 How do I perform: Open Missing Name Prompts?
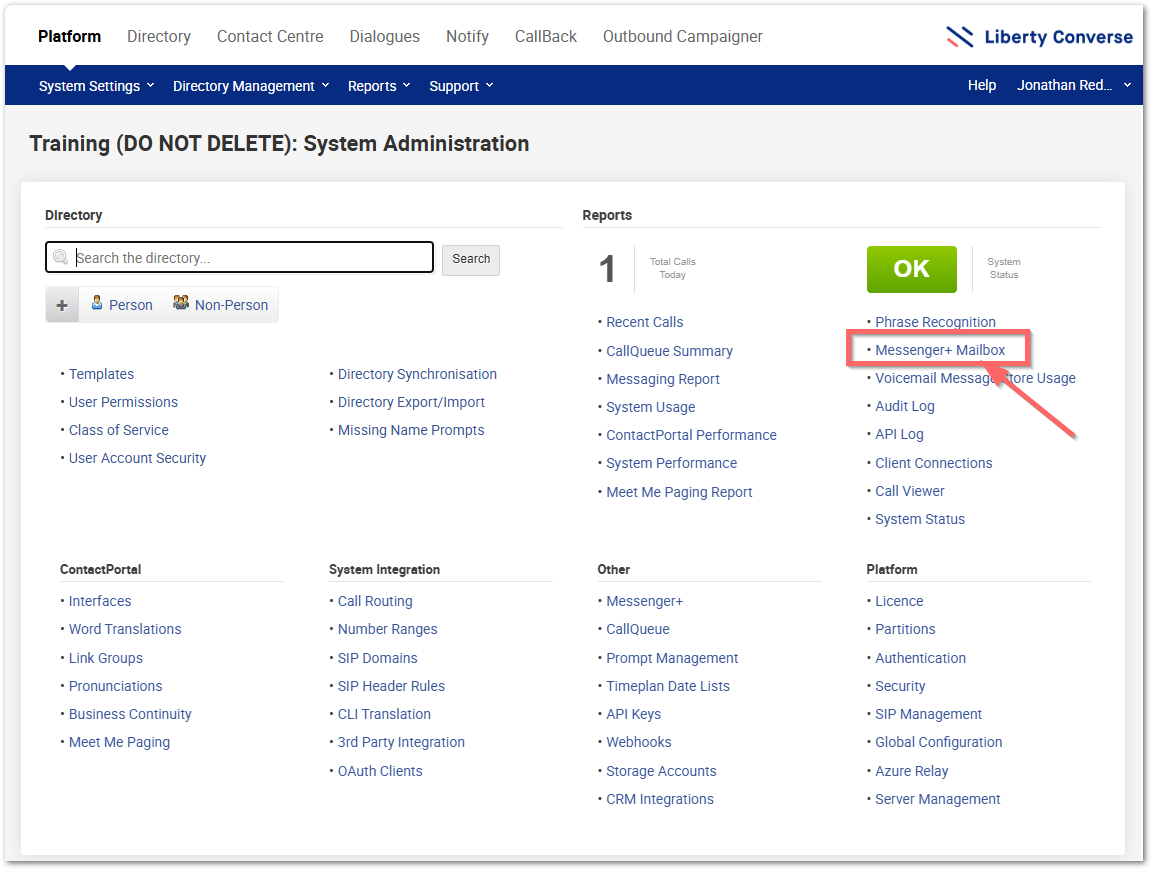411,430
